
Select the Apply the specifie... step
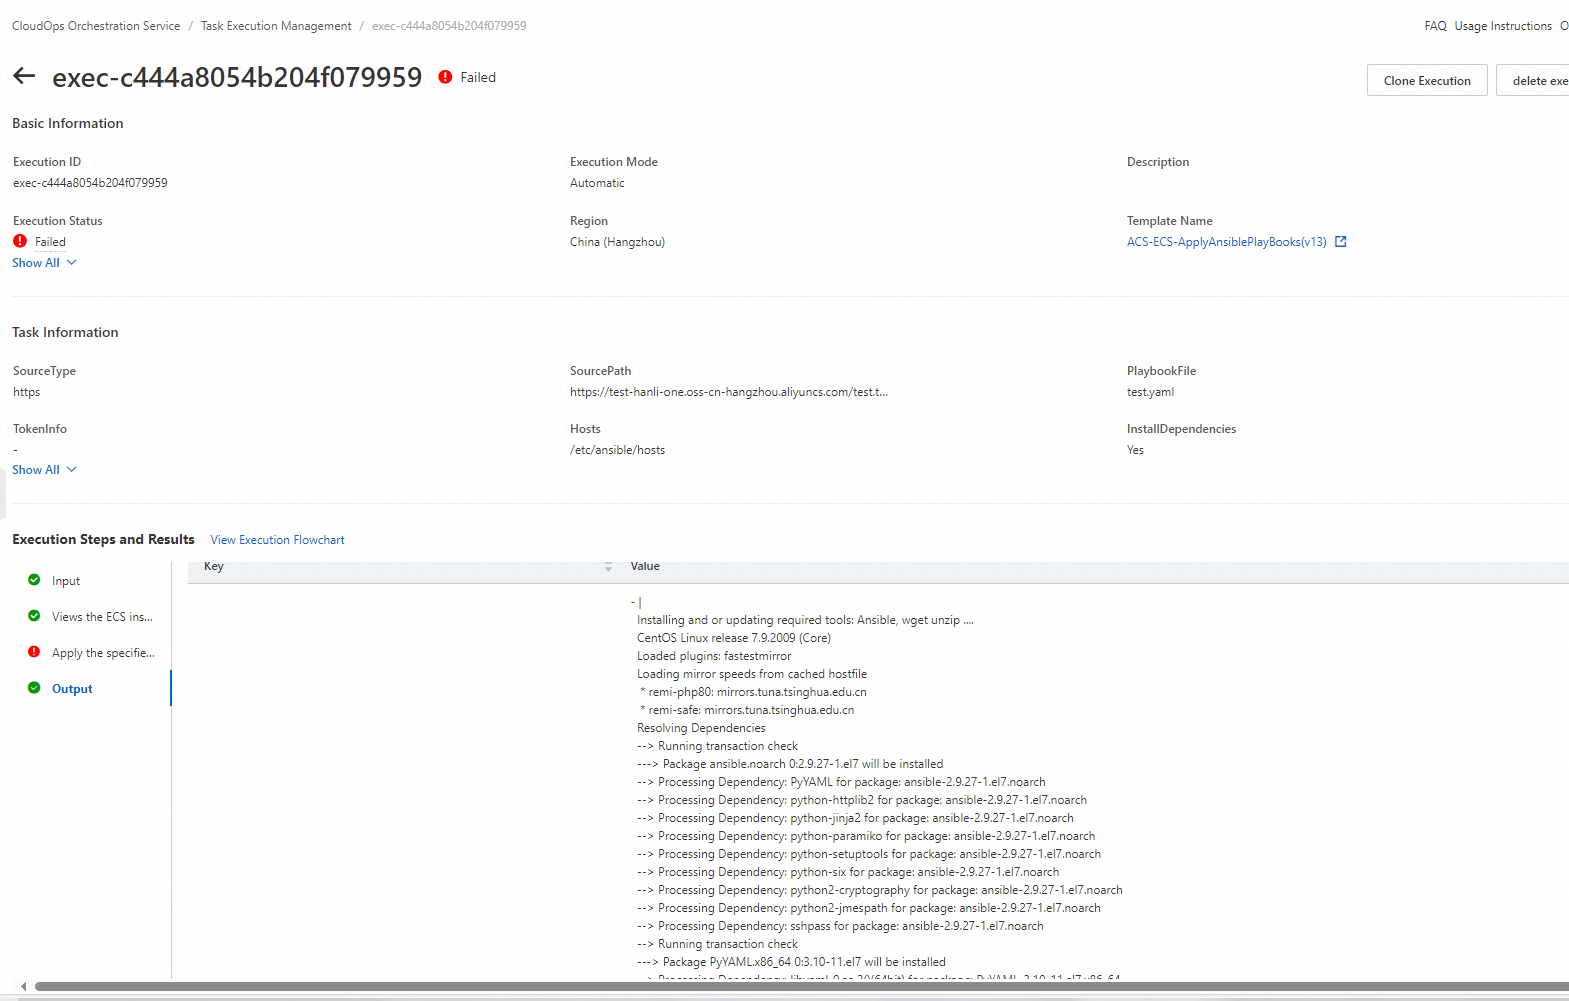103,653
